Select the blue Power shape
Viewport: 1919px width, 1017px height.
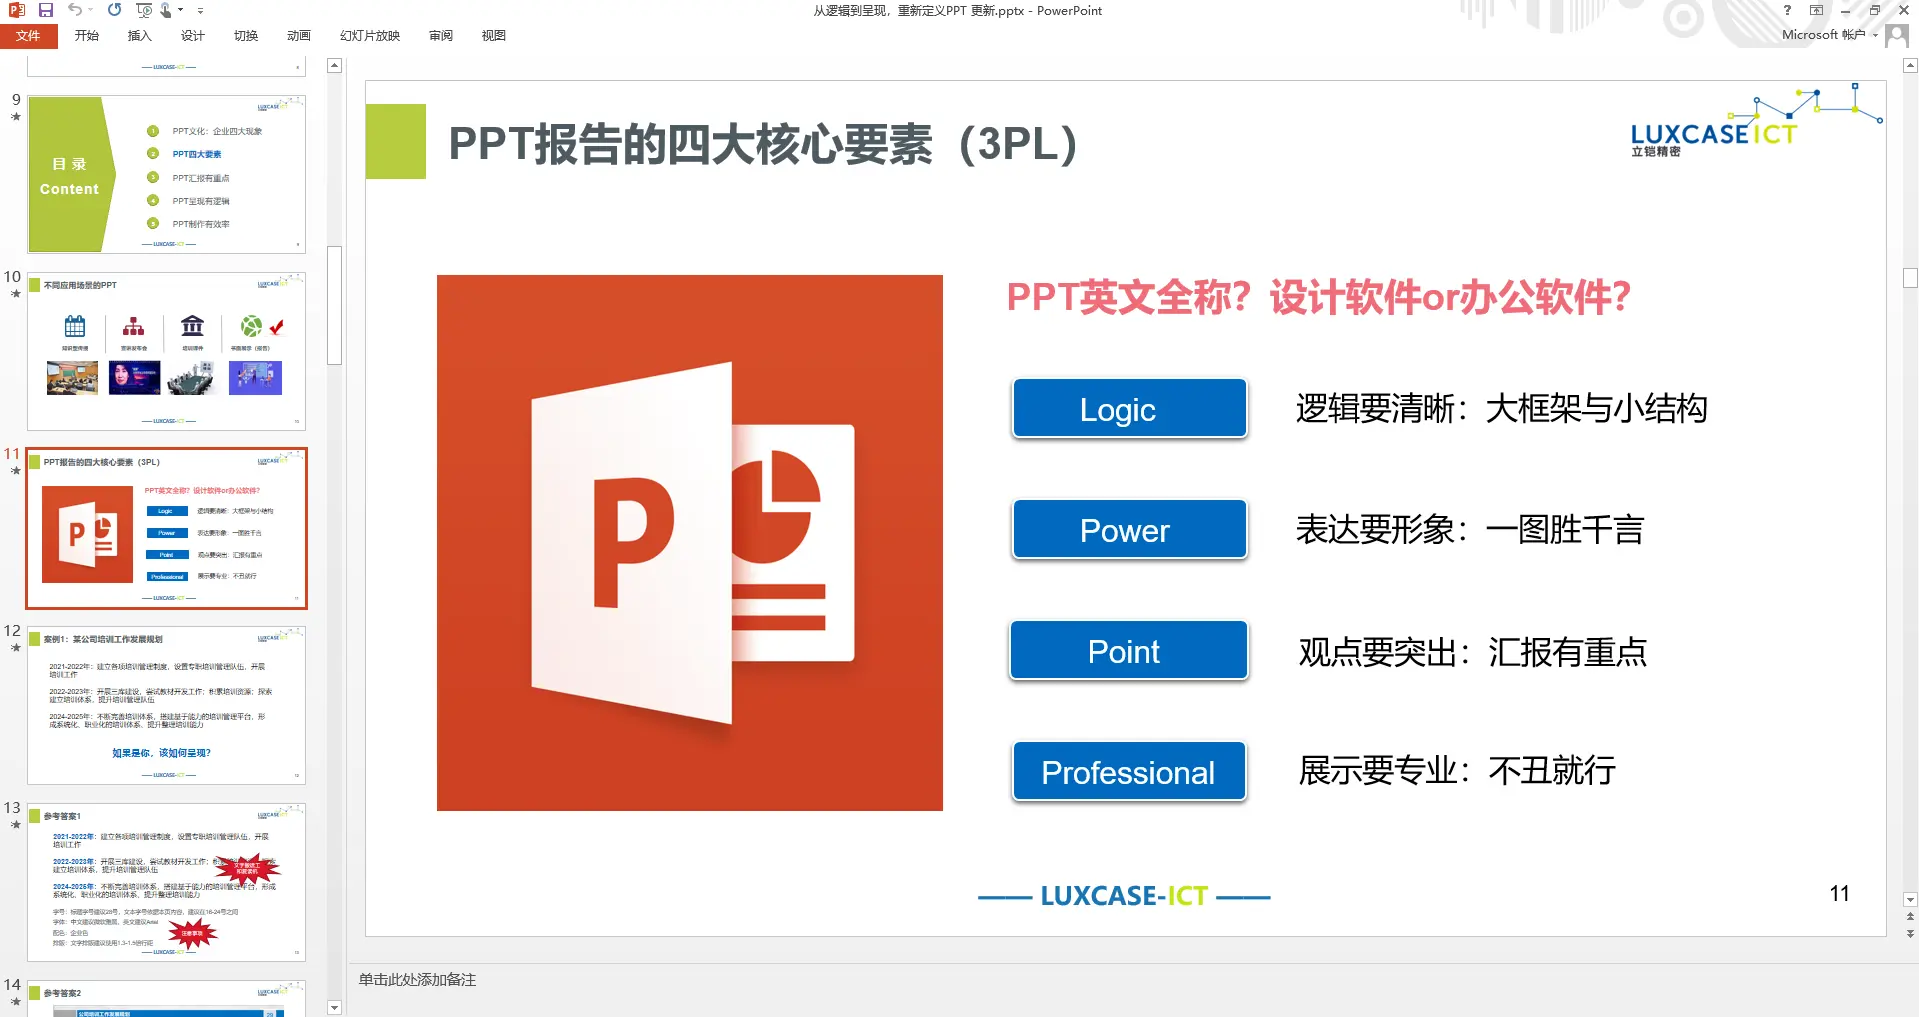coord(1130,530)
